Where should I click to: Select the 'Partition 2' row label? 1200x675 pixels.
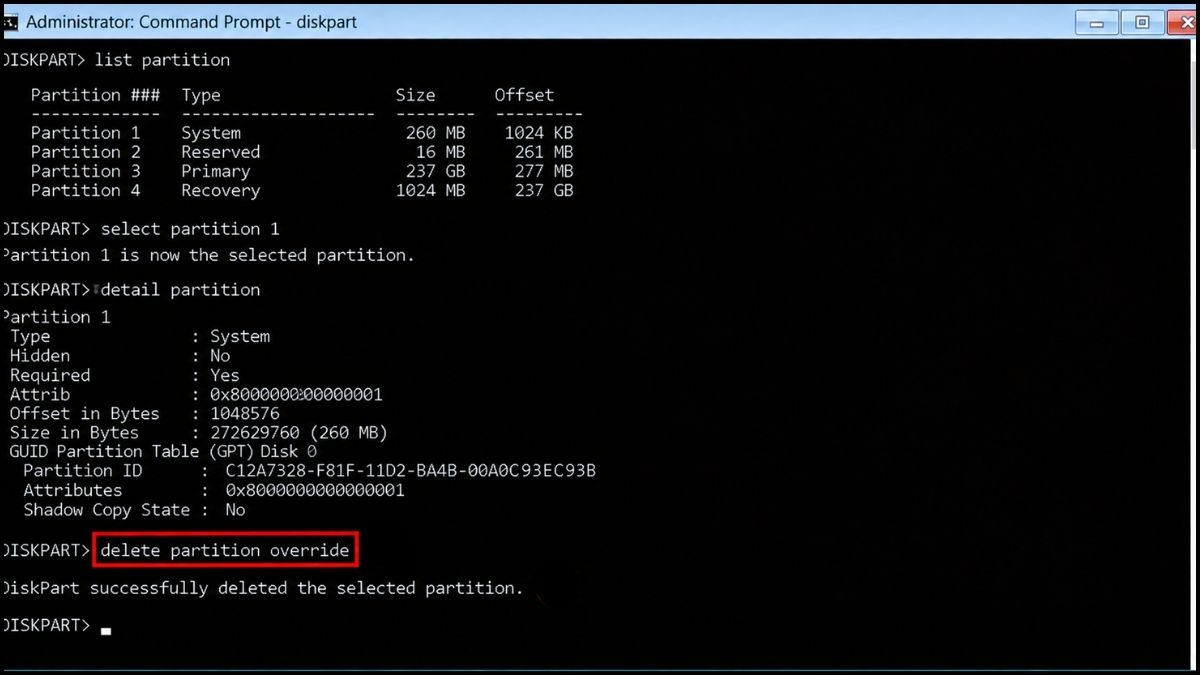coord(85,152)
